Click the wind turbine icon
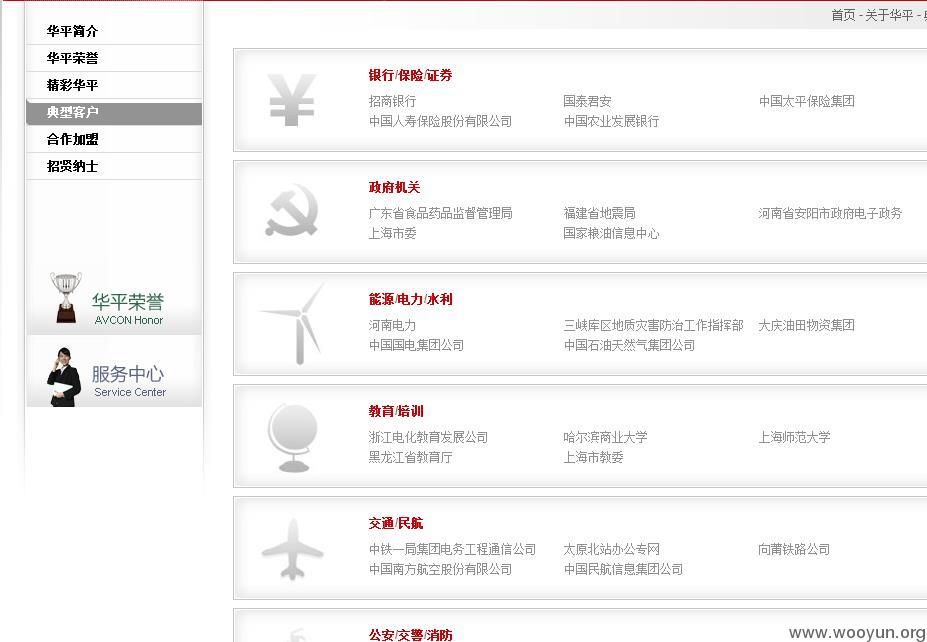927x642 pixels. point(294,323)
